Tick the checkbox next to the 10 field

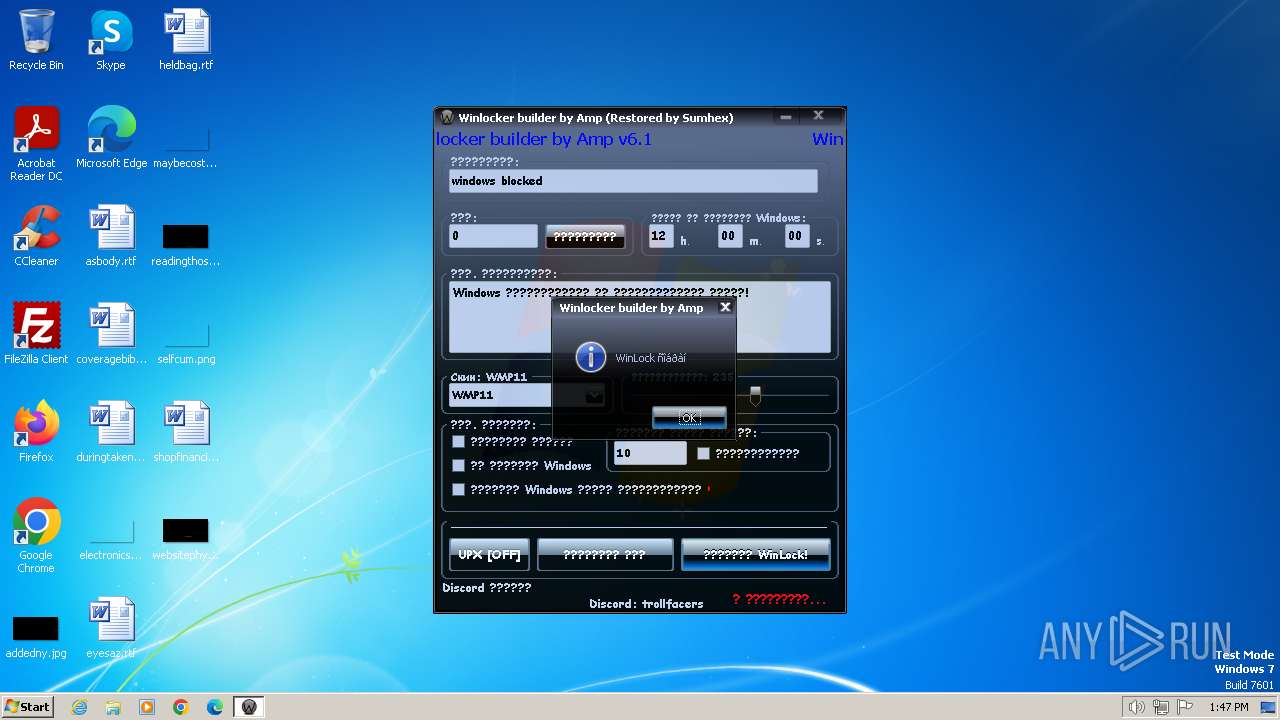tap(703, 453)
